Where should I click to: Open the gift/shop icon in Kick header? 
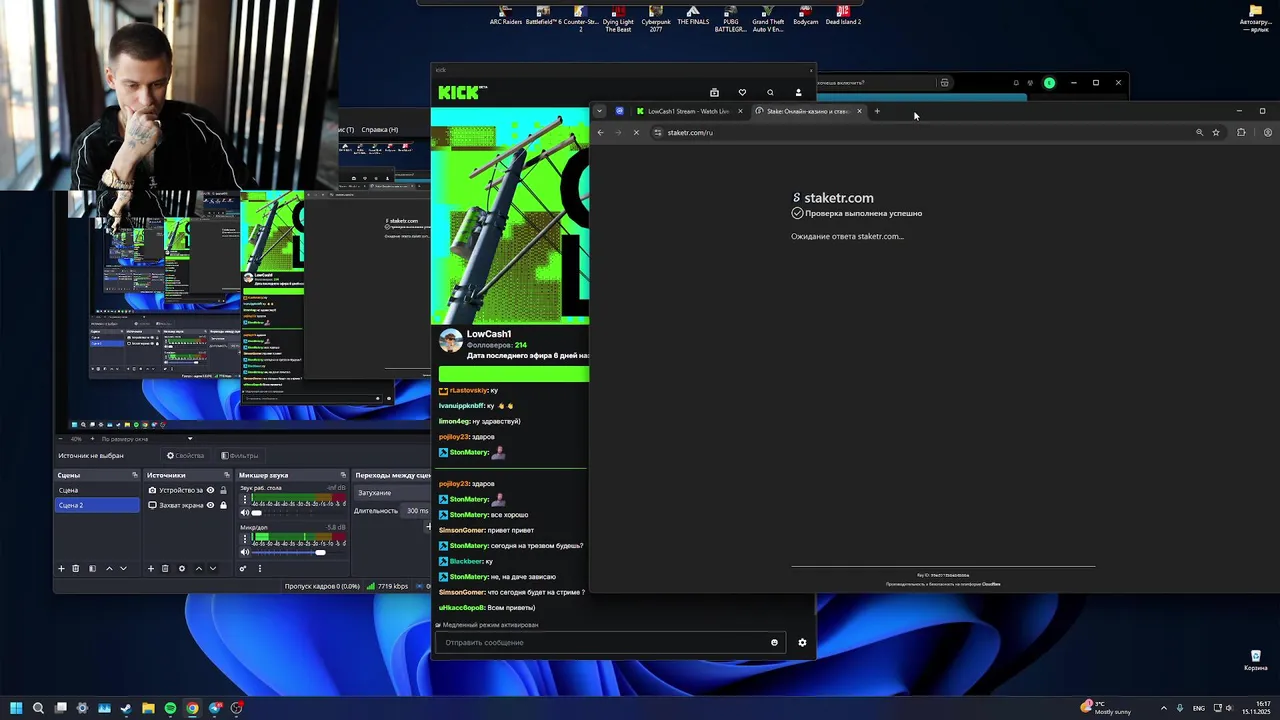pyautogui.click(x=714, y=92)
